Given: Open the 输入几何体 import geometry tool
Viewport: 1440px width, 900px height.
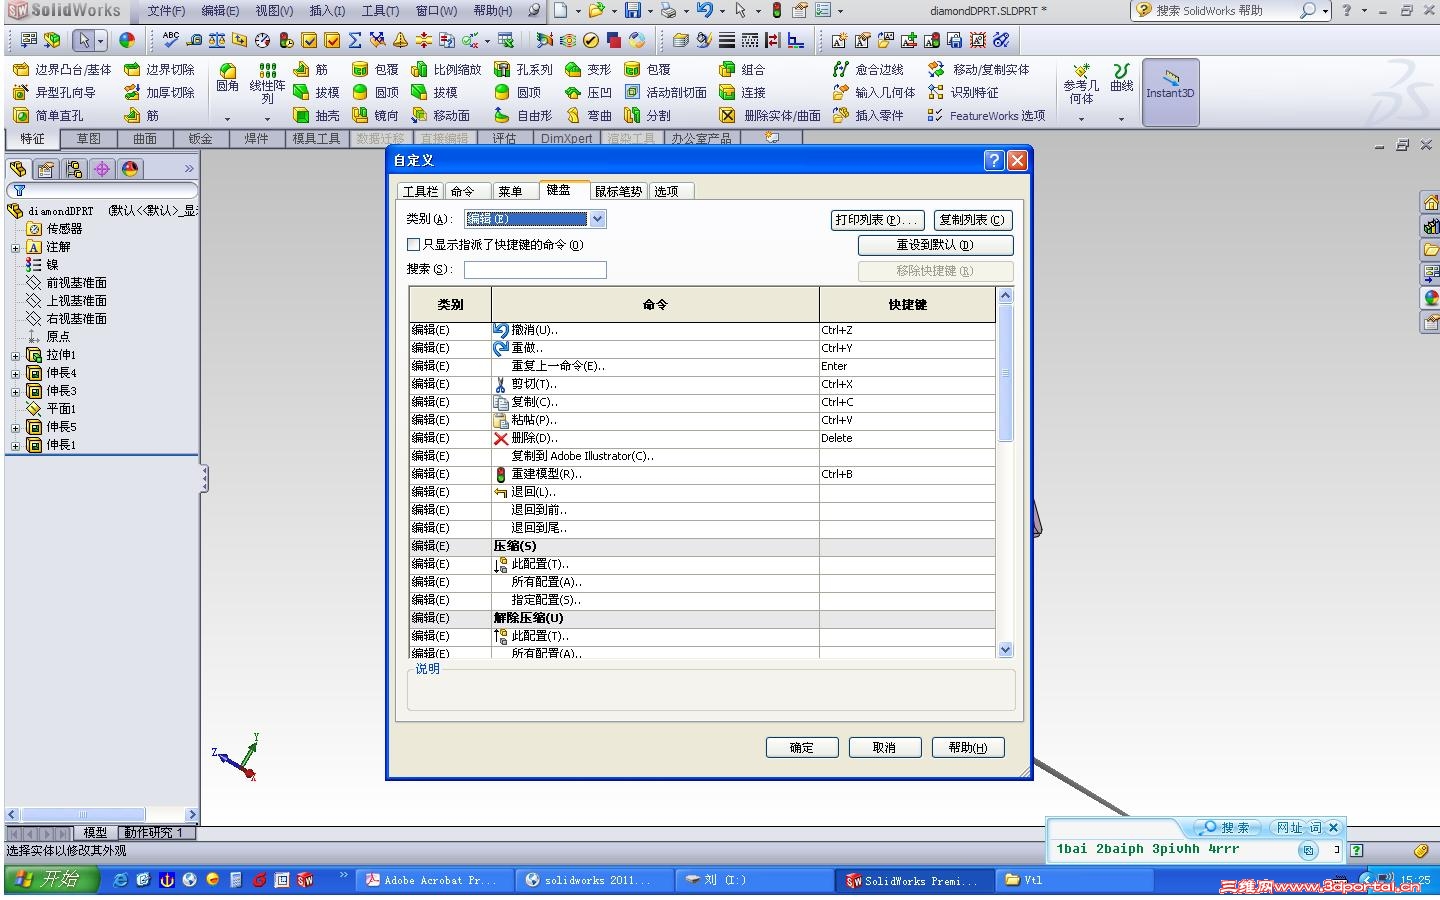Looking at the screenshot, I should (874, 93).
